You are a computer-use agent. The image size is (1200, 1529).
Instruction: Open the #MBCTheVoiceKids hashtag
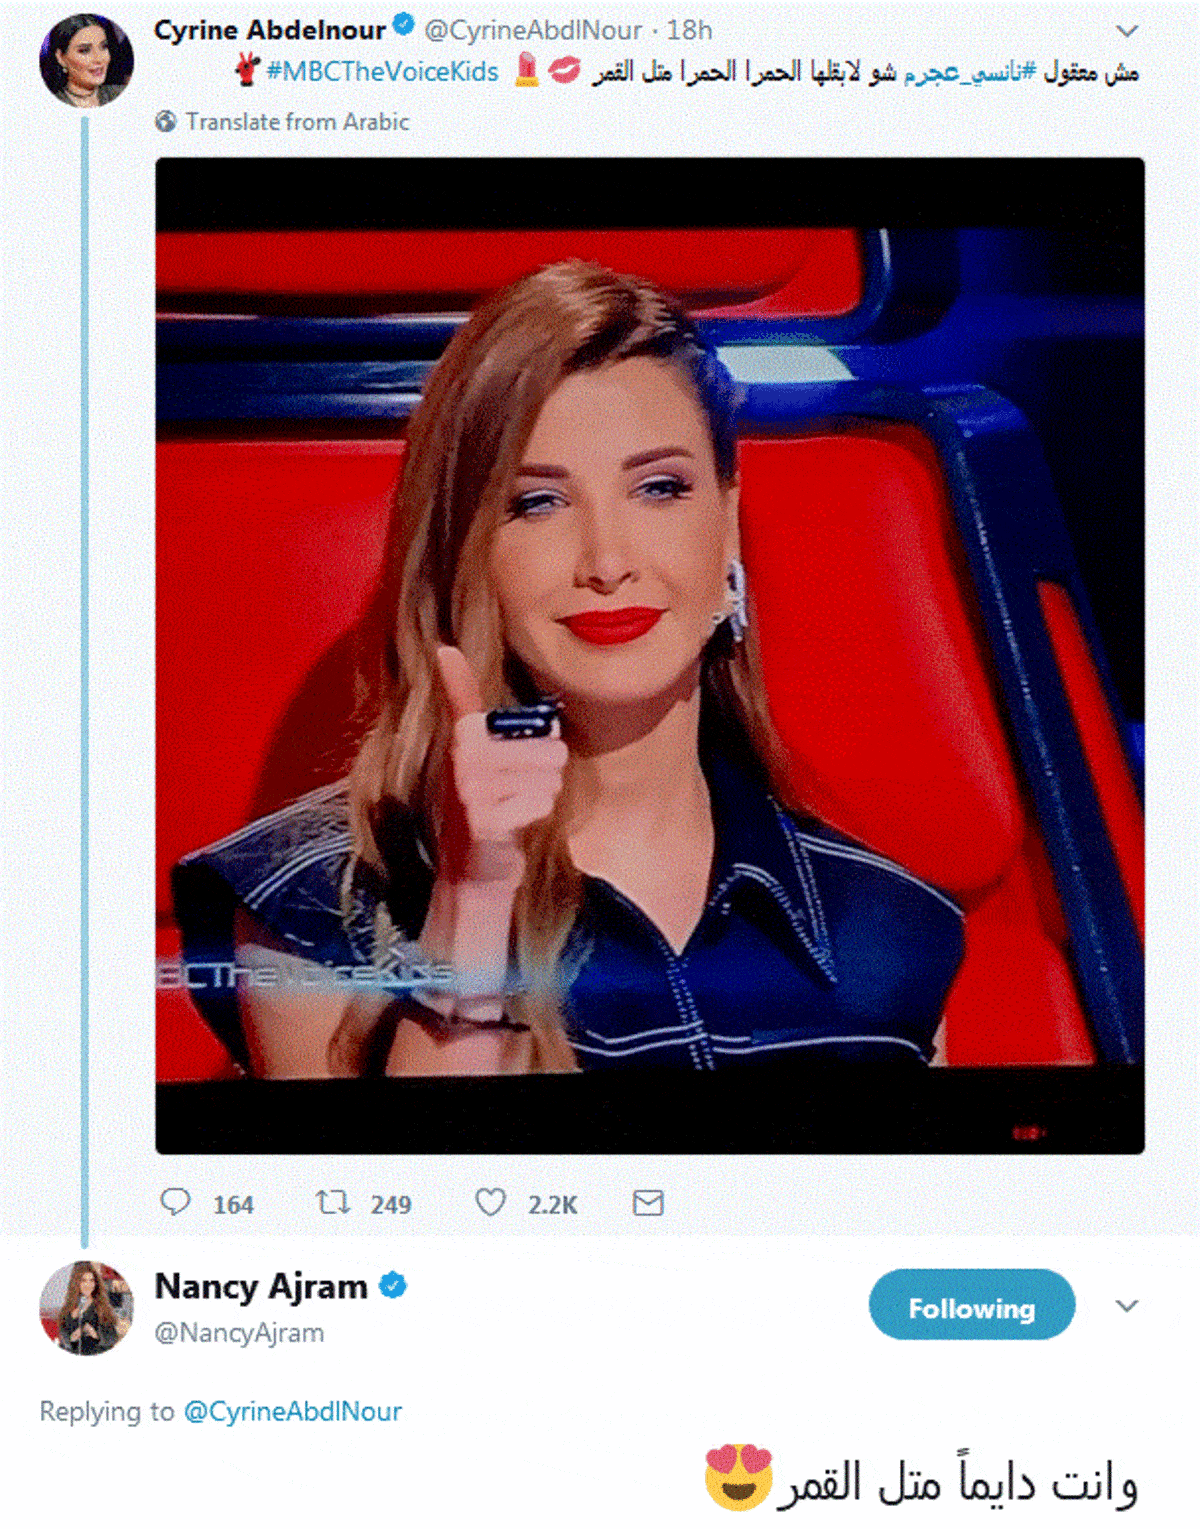click(x=382, y=72)
